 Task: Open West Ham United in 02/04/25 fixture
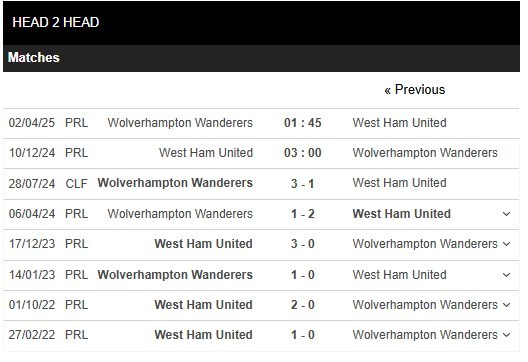click(399, 123)
